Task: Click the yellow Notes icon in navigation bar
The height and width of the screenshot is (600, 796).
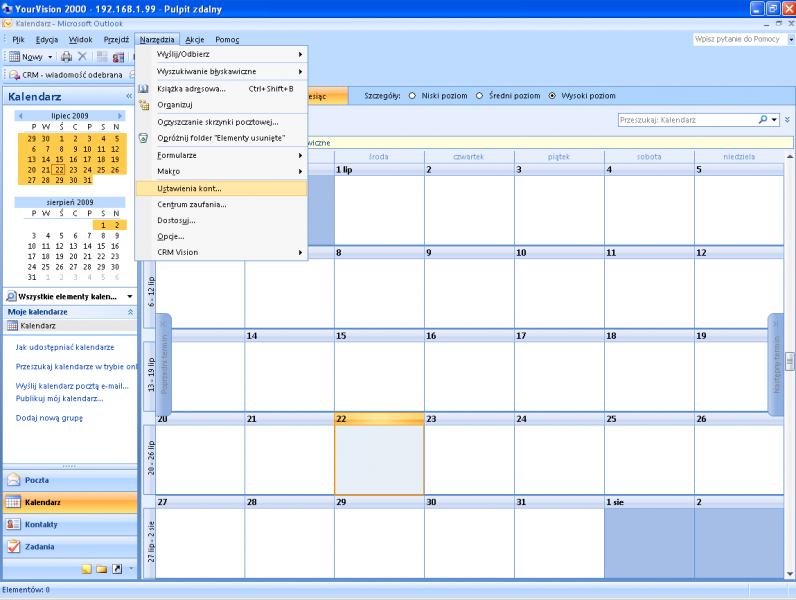Action: click(87, 569)
